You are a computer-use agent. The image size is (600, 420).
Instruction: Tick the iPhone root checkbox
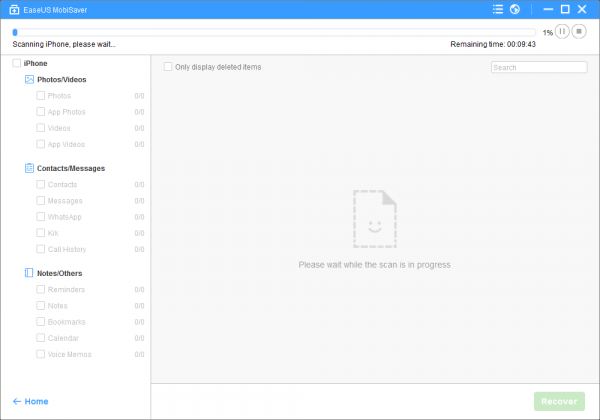16,63
